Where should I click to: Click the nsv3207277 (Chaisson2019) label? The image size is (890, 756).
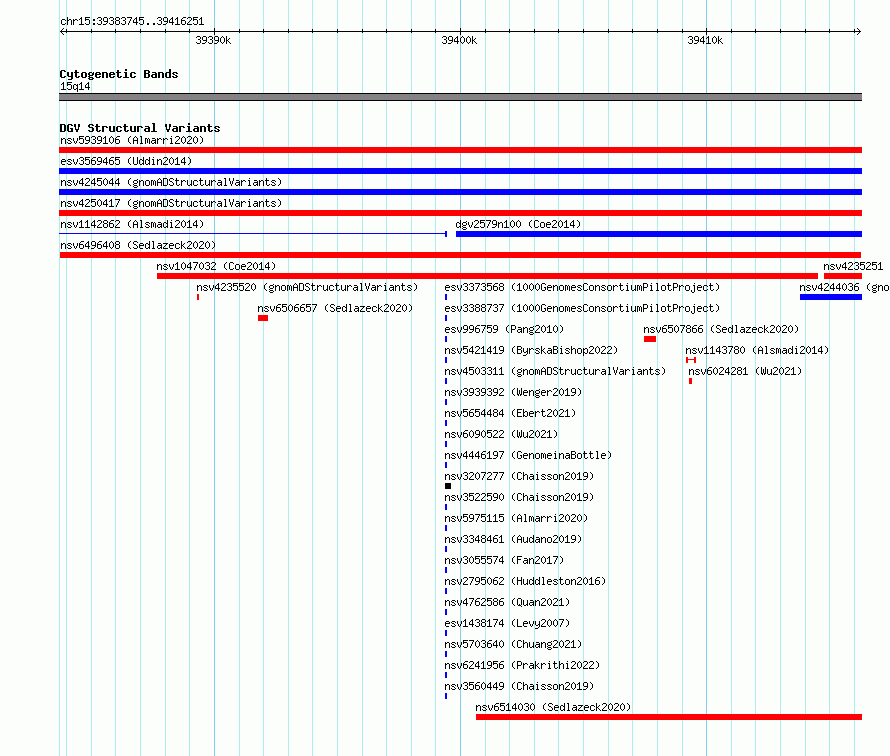[x=519, y=476]
